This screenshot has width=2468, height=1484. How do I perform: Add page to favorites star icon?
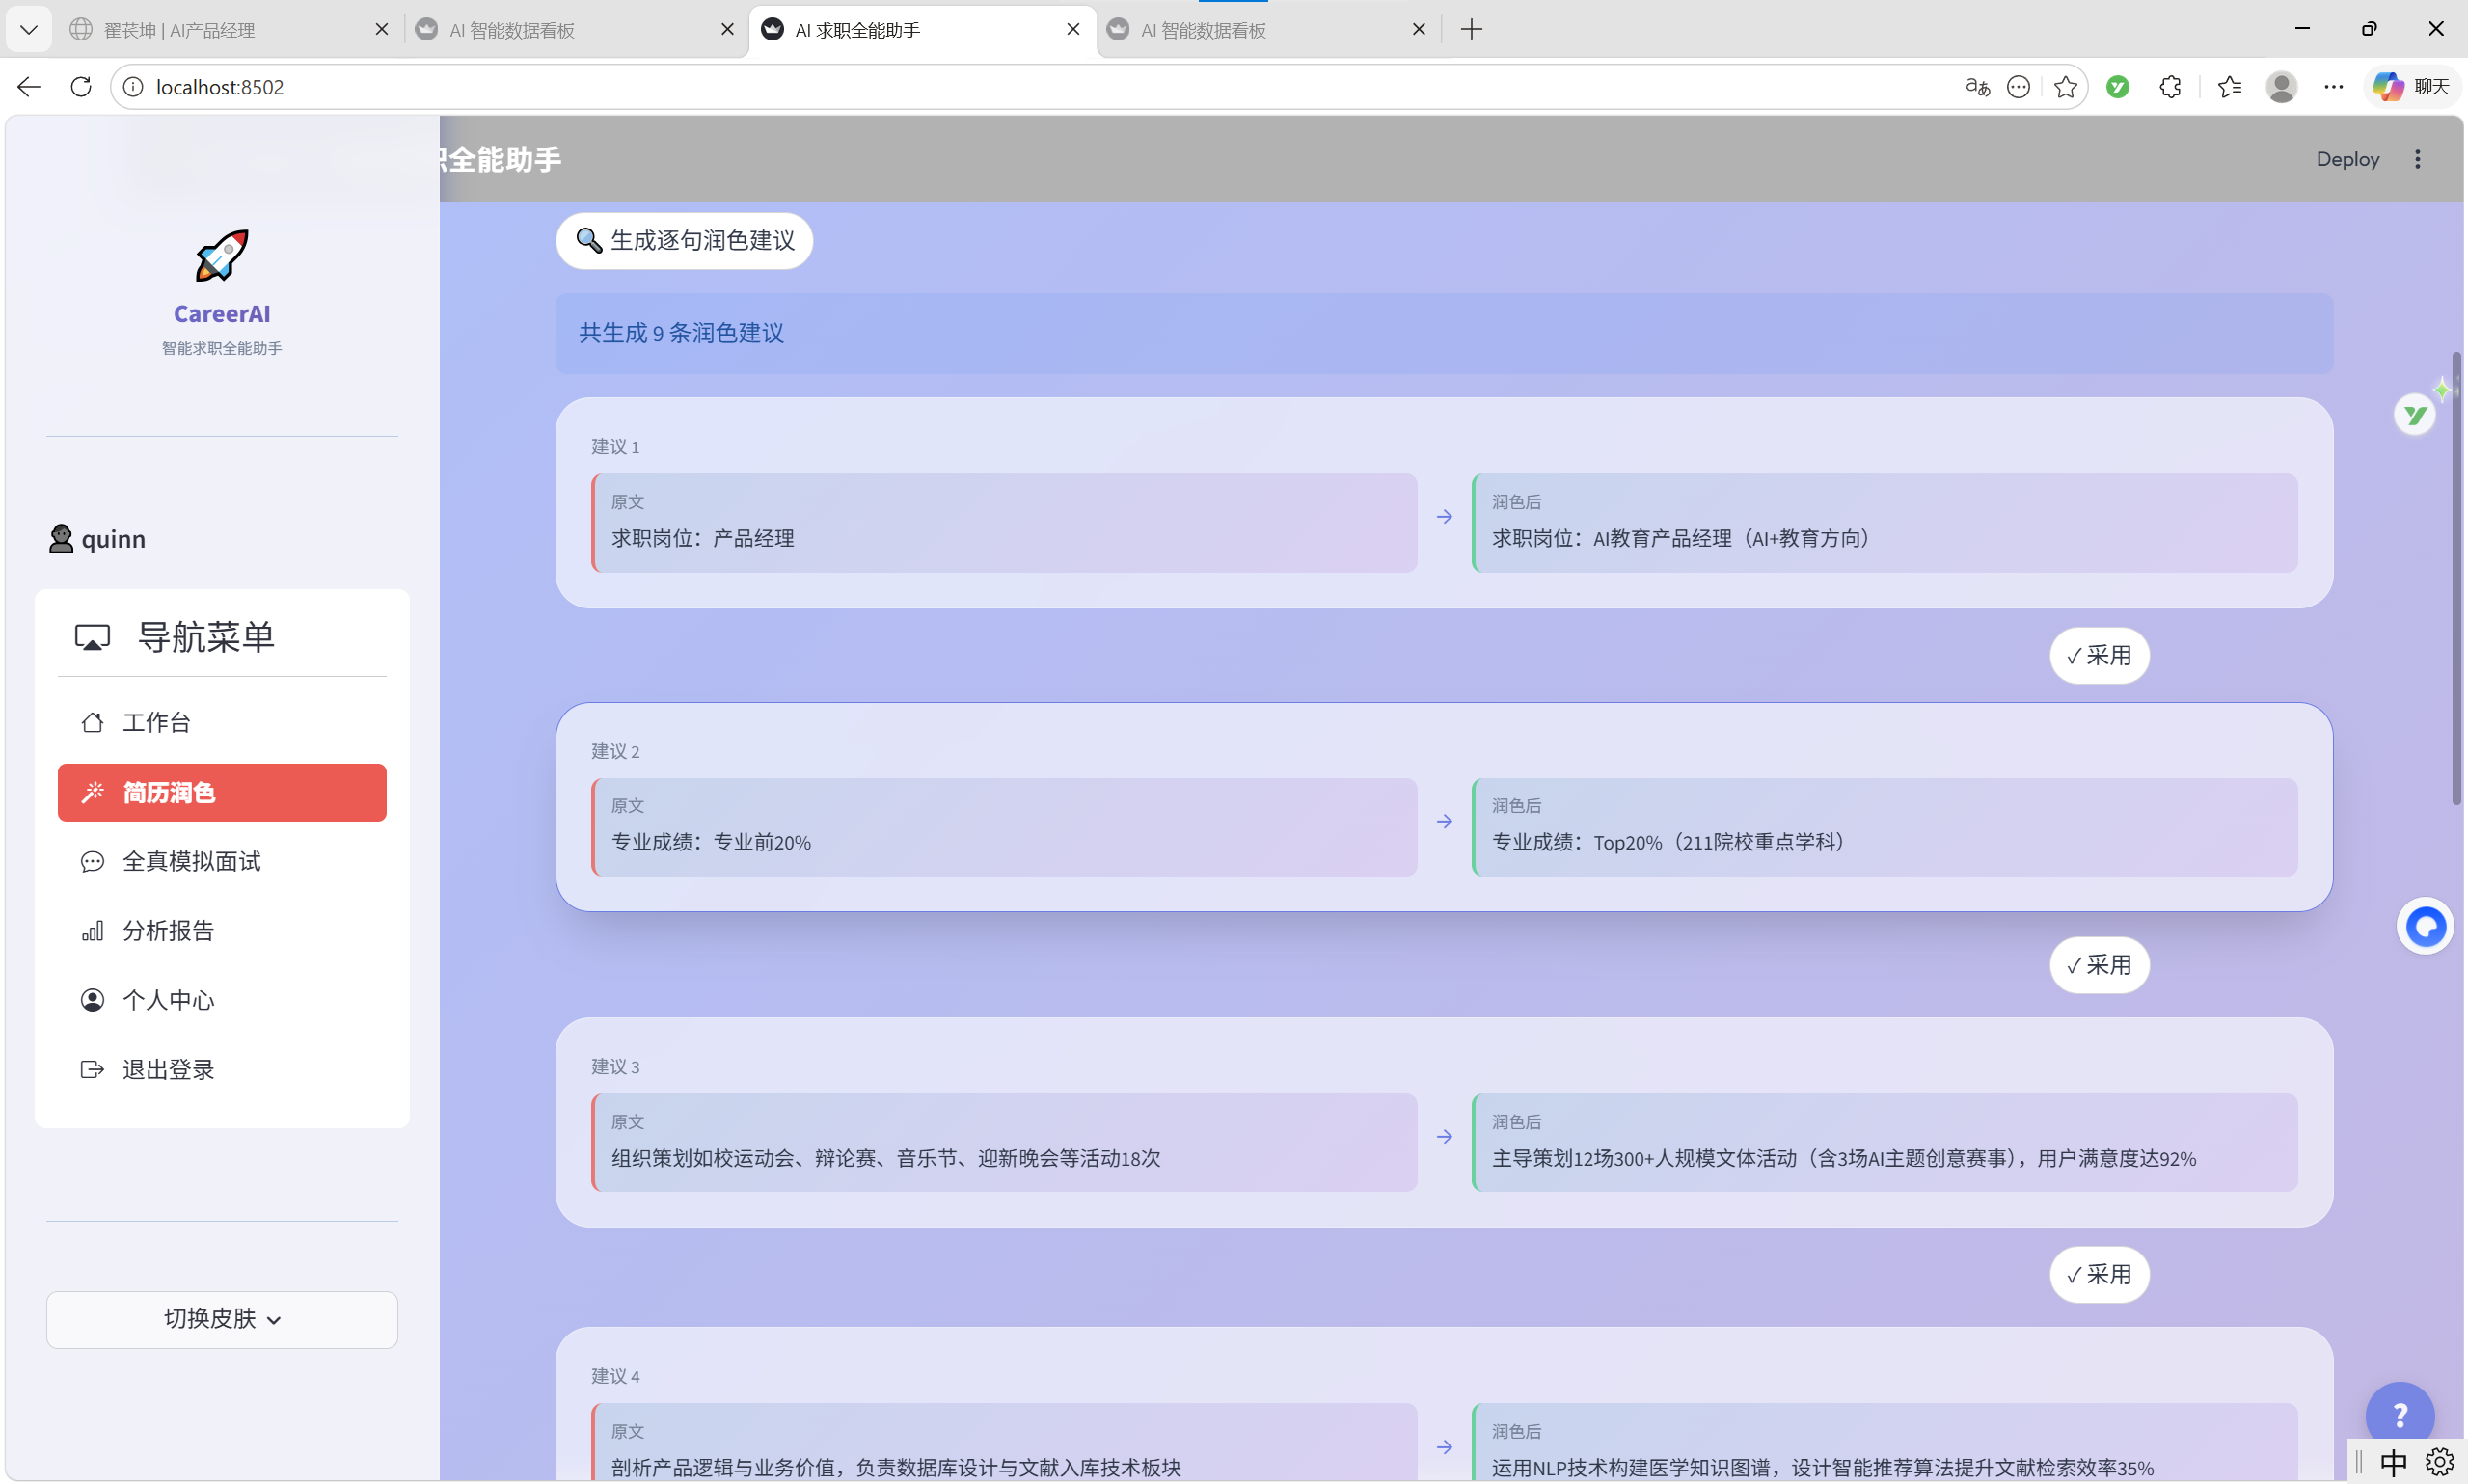[x=2065, y=87]
